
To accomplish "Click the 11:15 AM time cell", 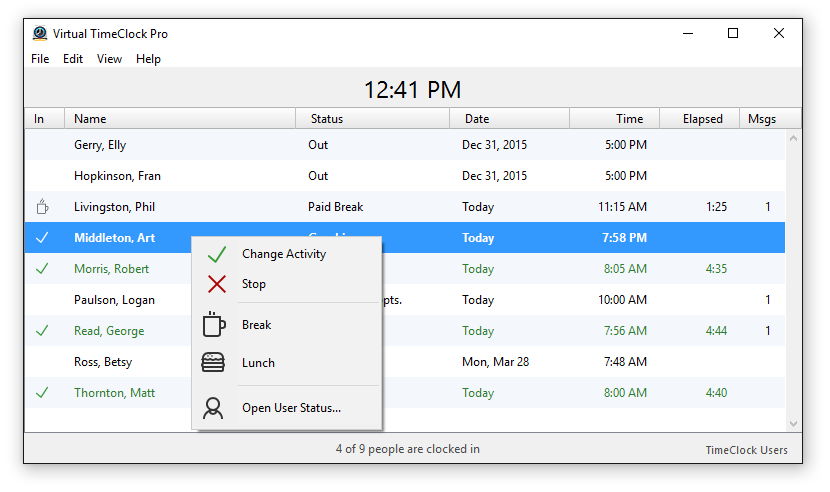I will point(622,207).
